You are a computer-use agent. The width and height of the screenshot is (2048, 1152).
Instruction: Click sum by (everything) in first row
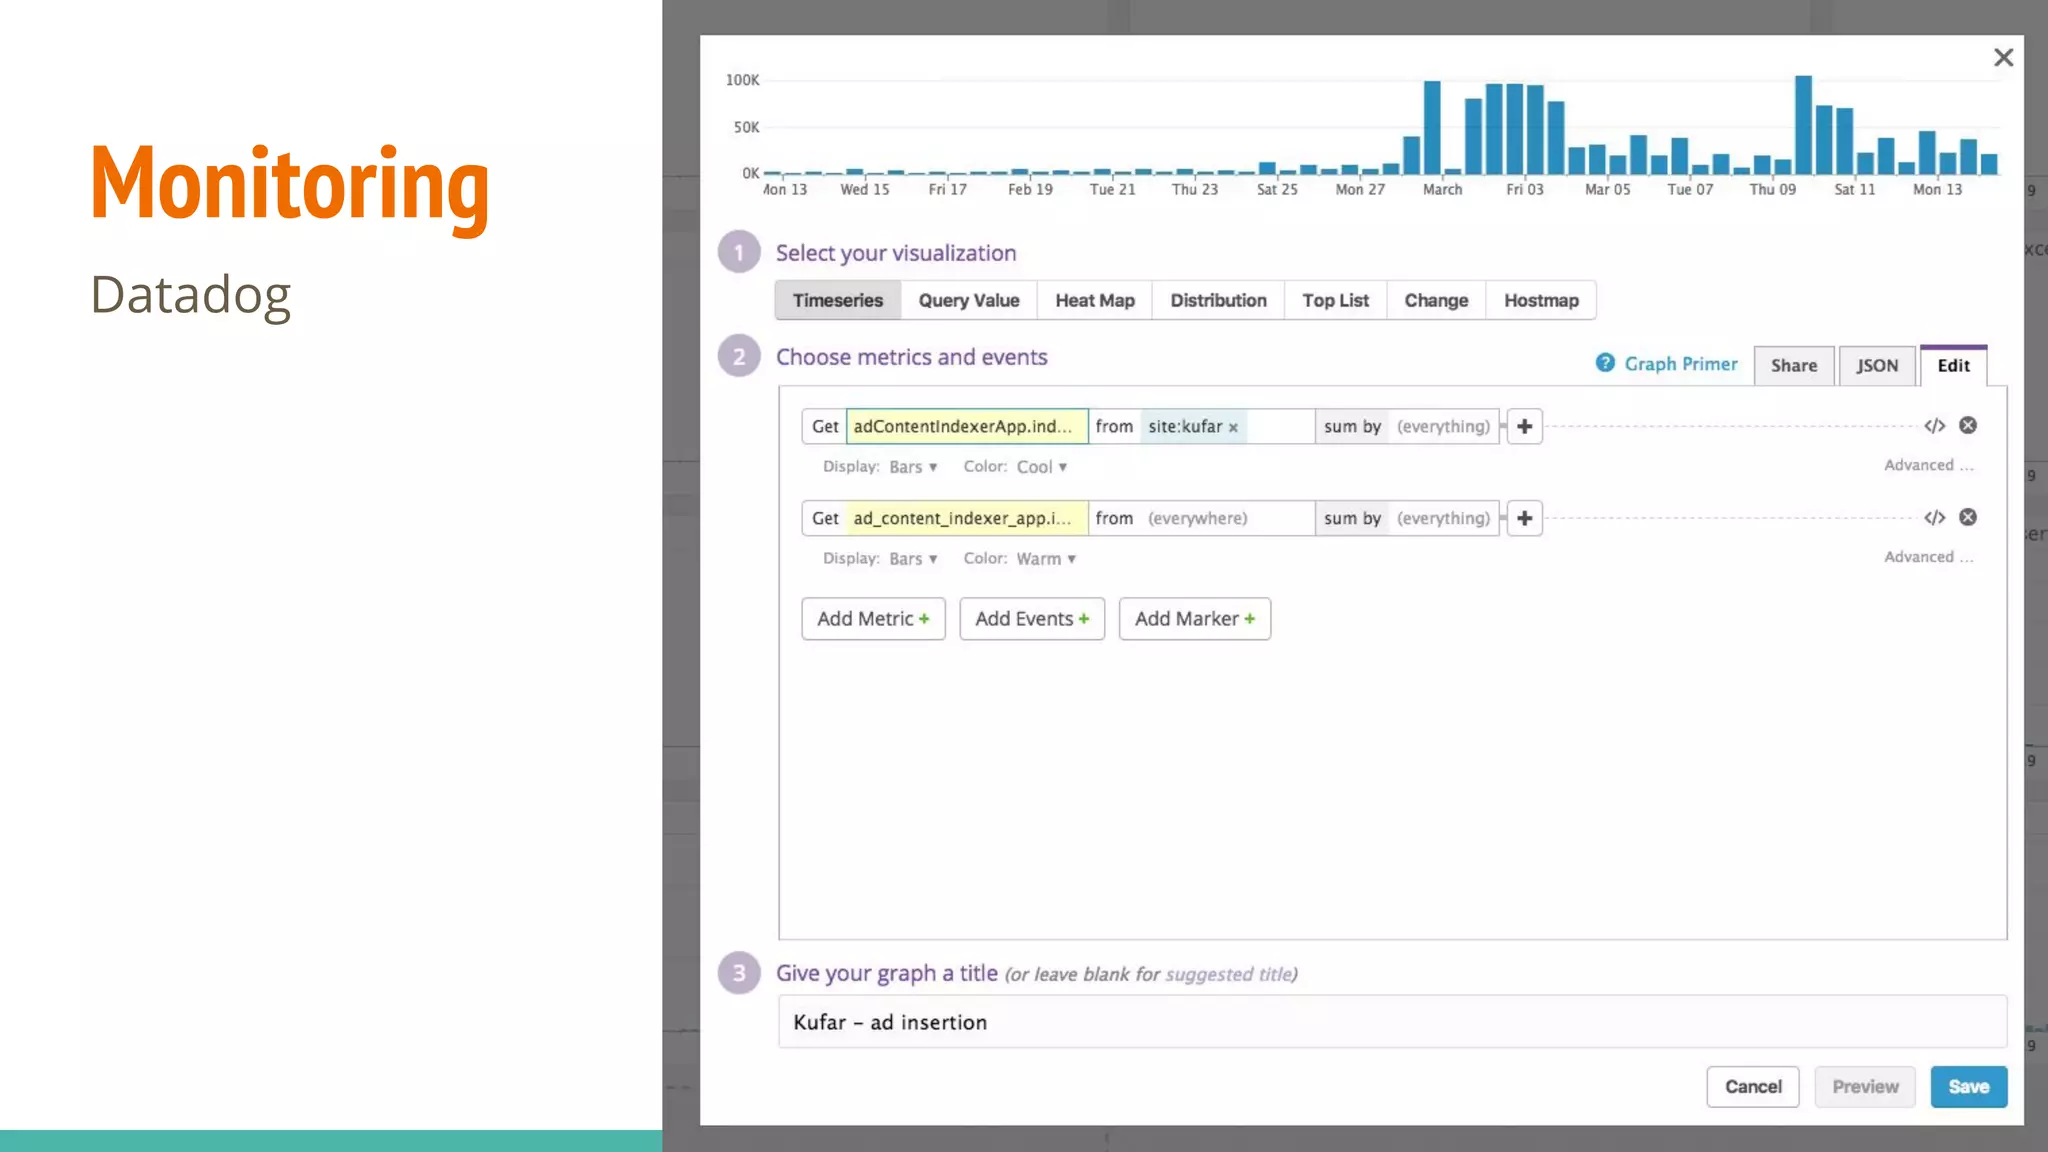point(1406,427)
